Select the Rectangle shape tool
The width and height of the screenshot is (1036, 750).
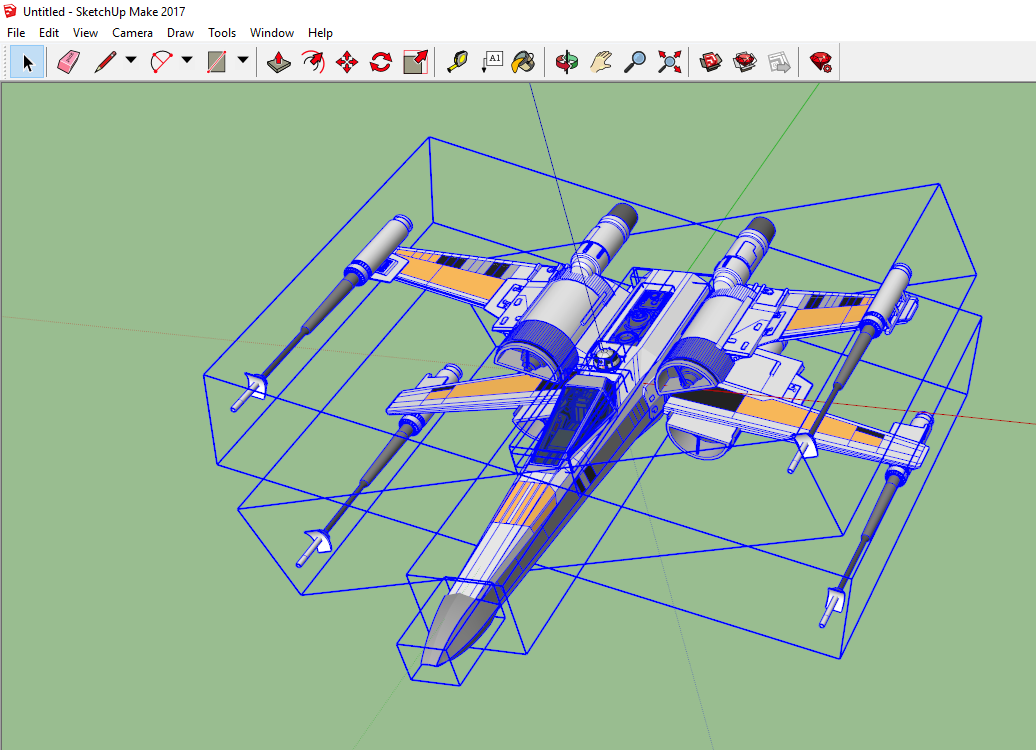click(217, 62)
